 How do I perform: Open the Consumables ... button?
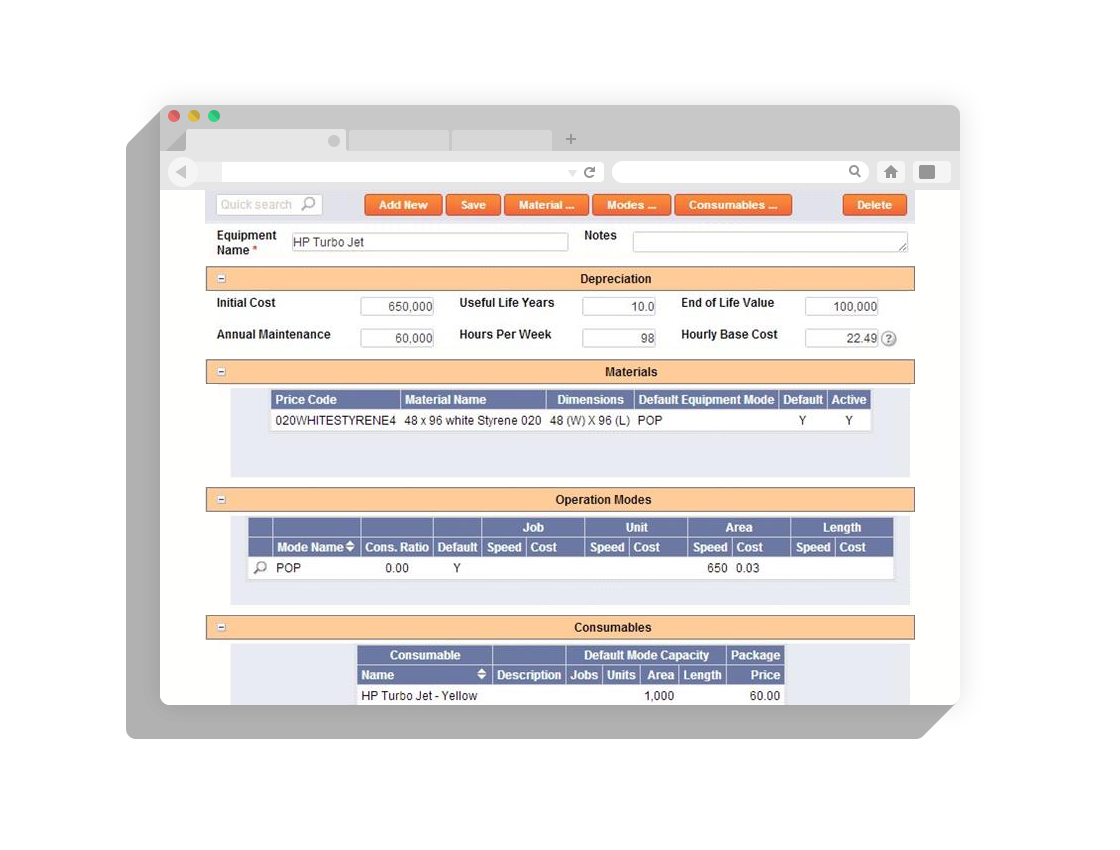733,205
